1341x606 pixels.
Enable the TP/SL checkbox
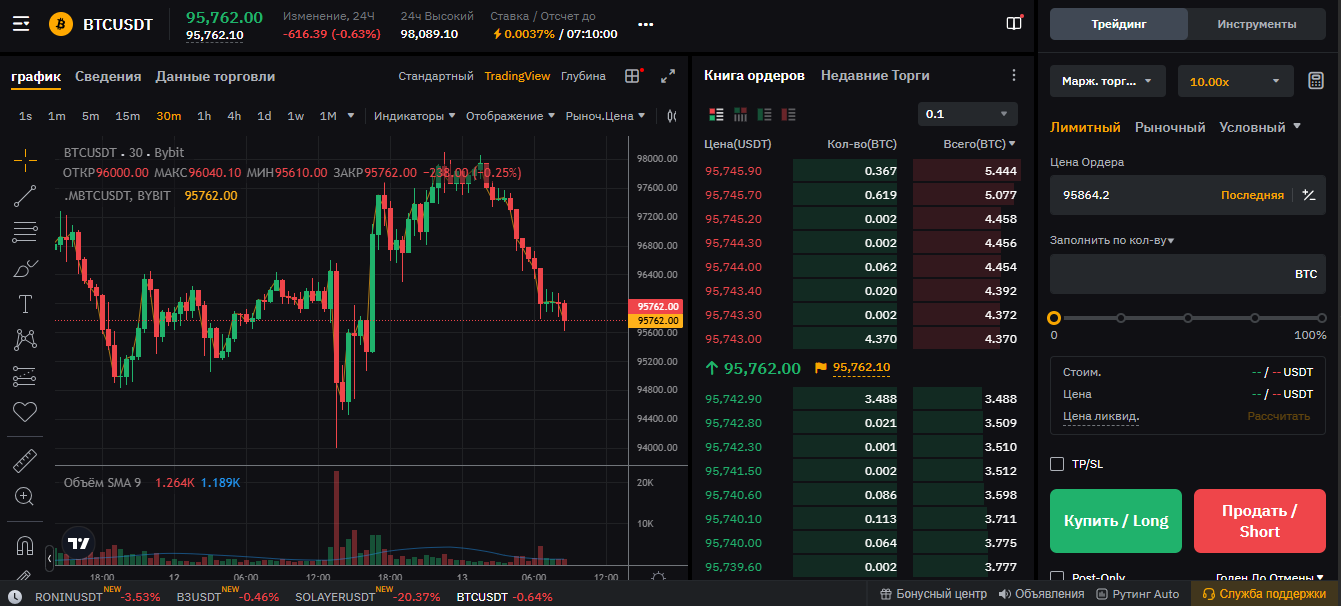[x=1057, y=464]
